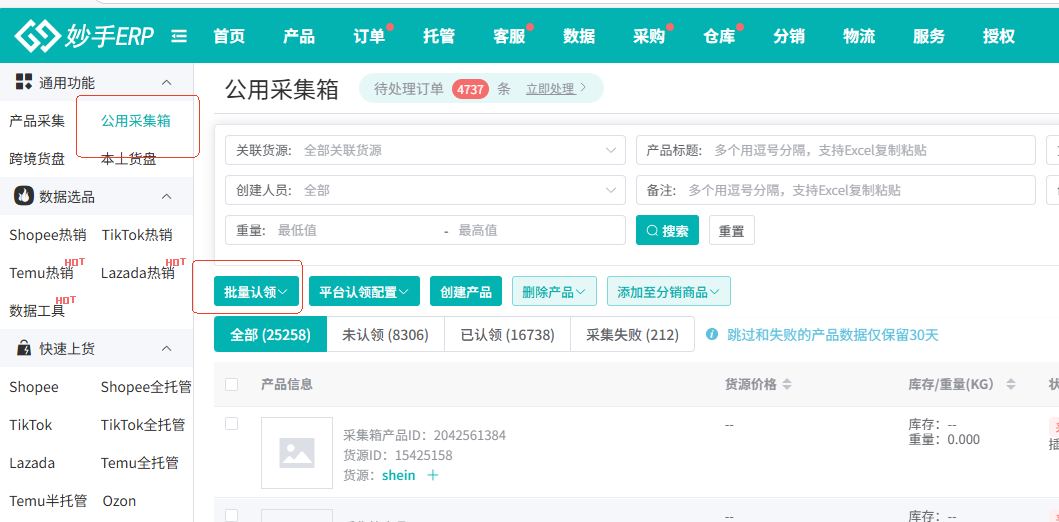Open the 采购 menu
The height and width of the screenshot is (522, 1059).
click(x=649, y=36)
